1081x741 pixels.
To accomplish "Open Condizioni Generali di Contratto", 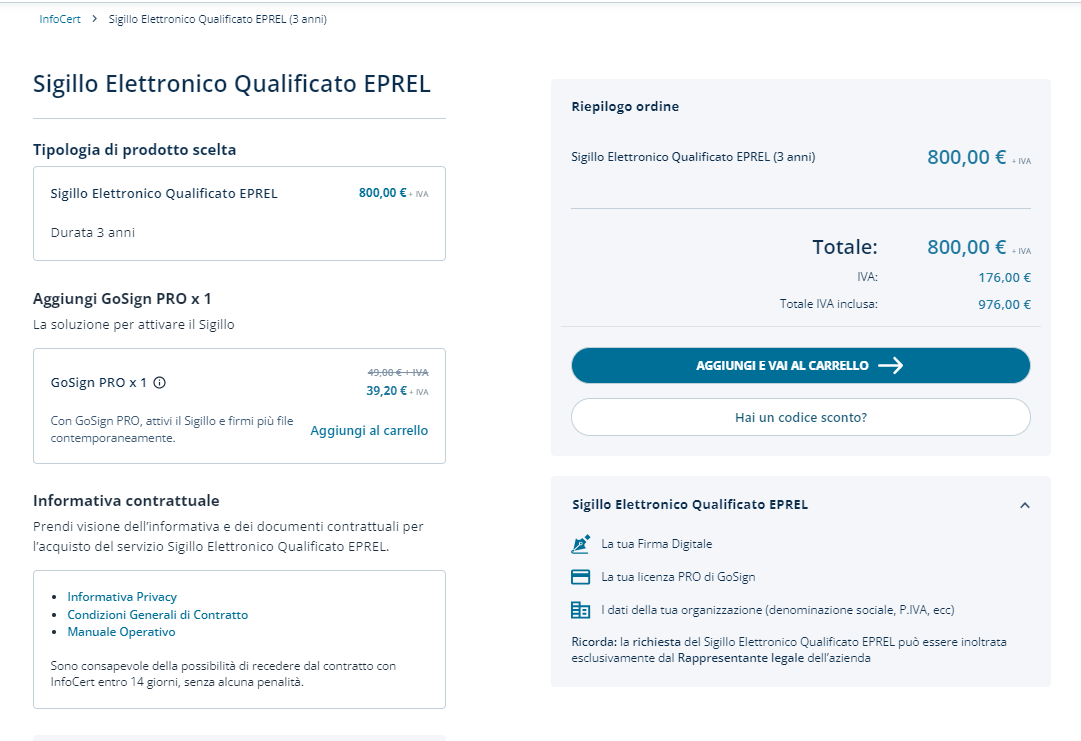I will coord(157,615).
